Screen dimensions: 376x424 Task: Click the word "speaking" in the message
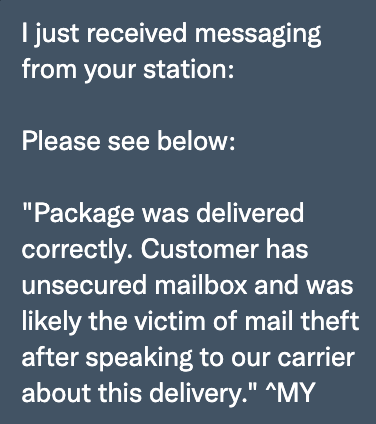pos(139,359)
